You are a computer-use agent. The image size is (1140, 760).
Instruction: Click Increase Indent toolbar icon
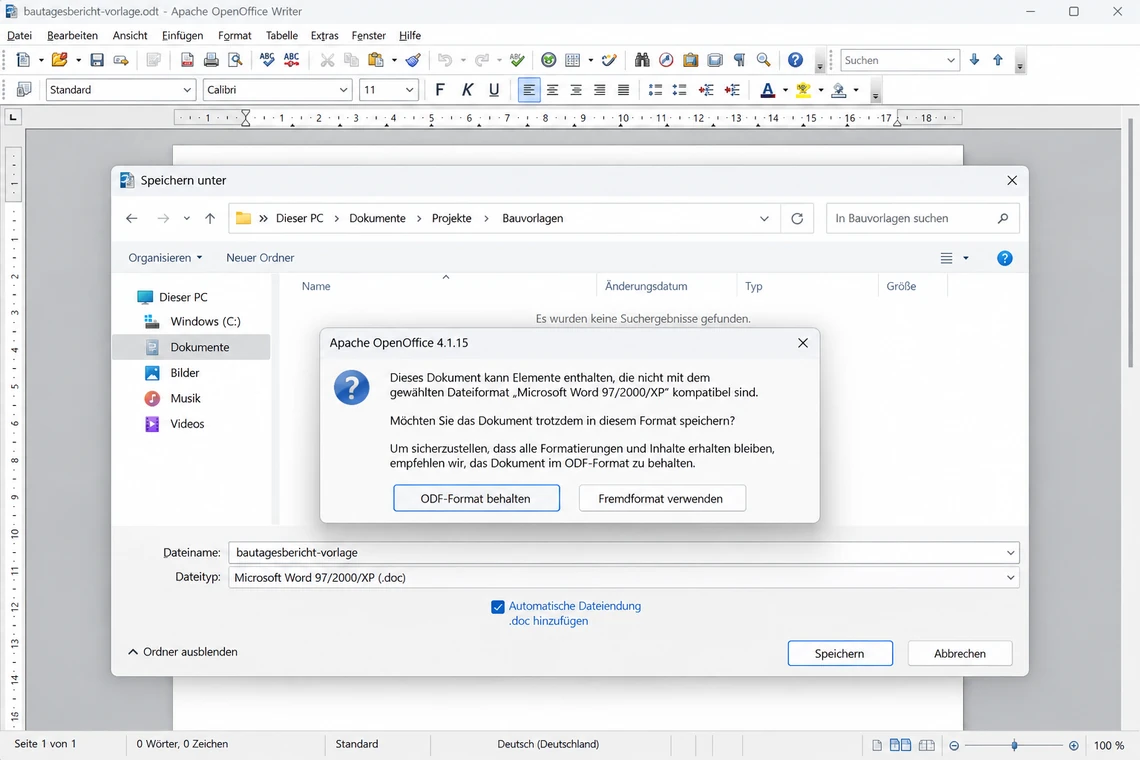point(732,89)
